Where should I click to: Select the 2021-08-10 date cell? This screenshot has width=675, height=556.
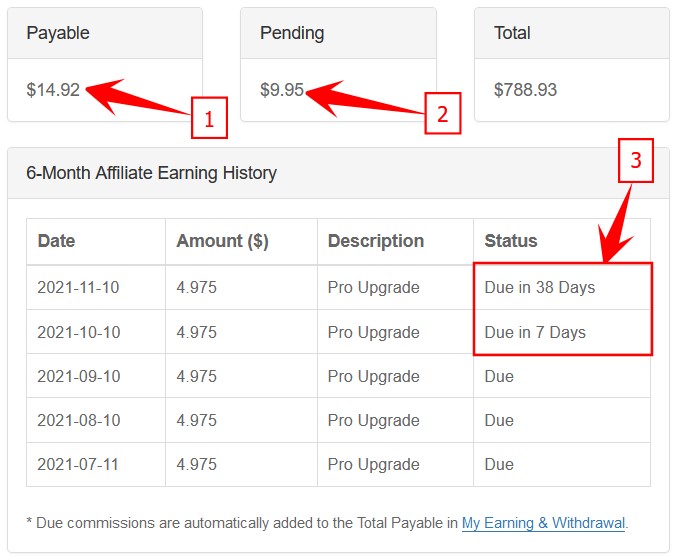click(x=78, y=420)
